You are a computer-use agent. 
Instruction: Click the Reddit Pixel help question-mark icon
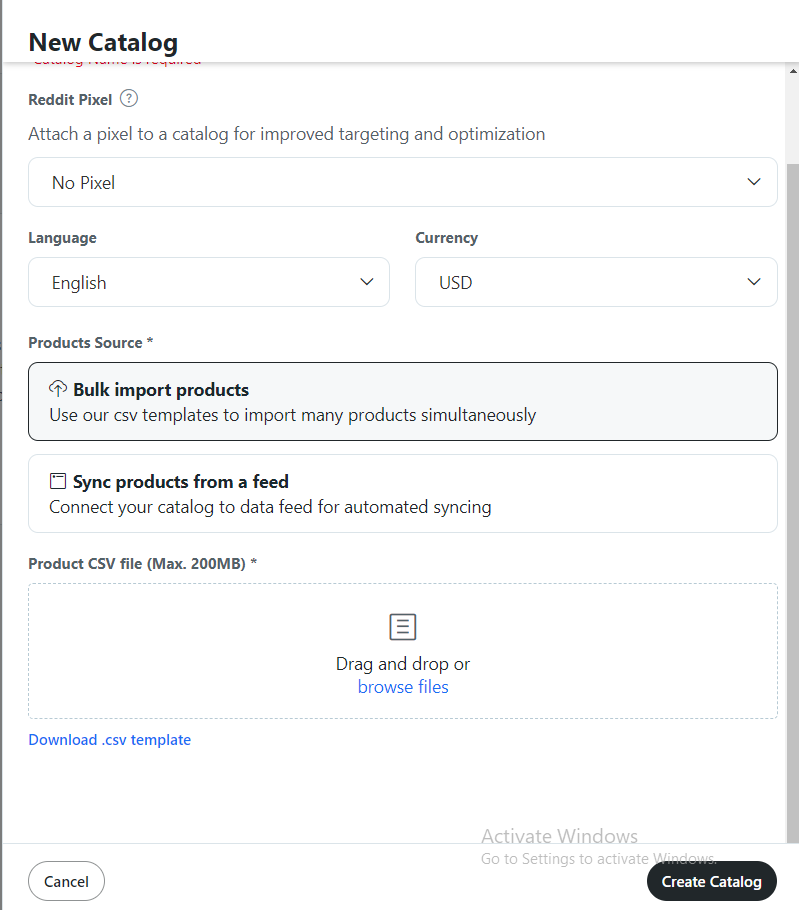click(128, 99)
